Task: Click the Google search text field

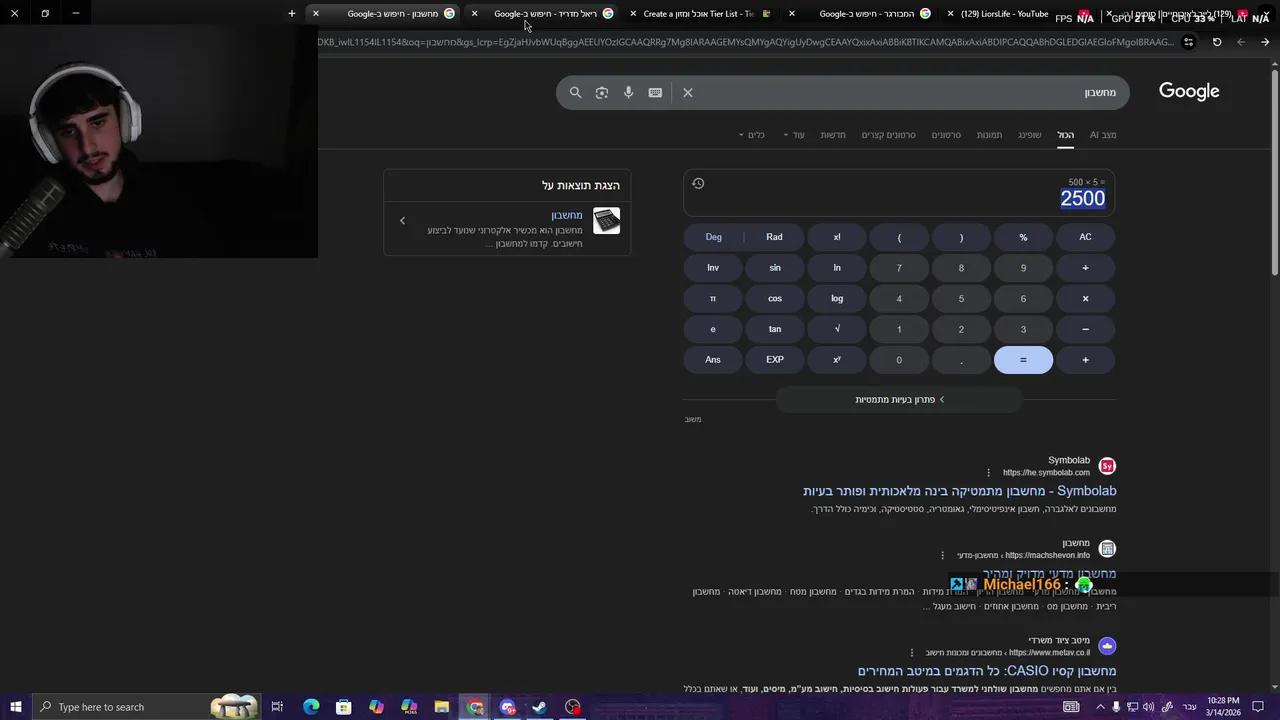Action: (910, 92)
